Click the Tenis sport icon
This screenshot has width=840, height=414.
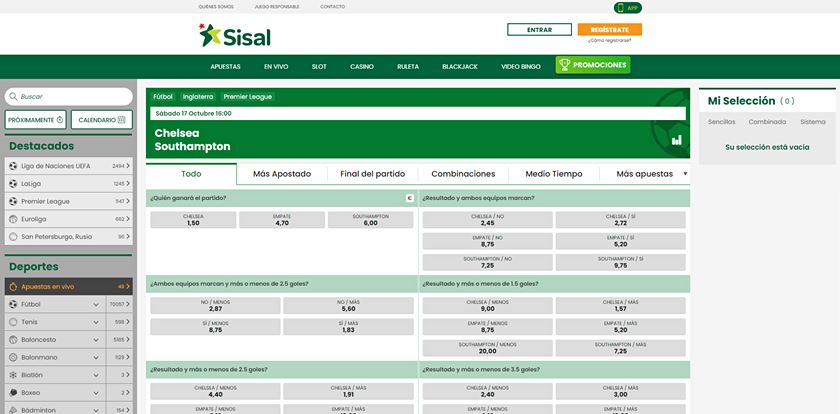tap(13, 322)
